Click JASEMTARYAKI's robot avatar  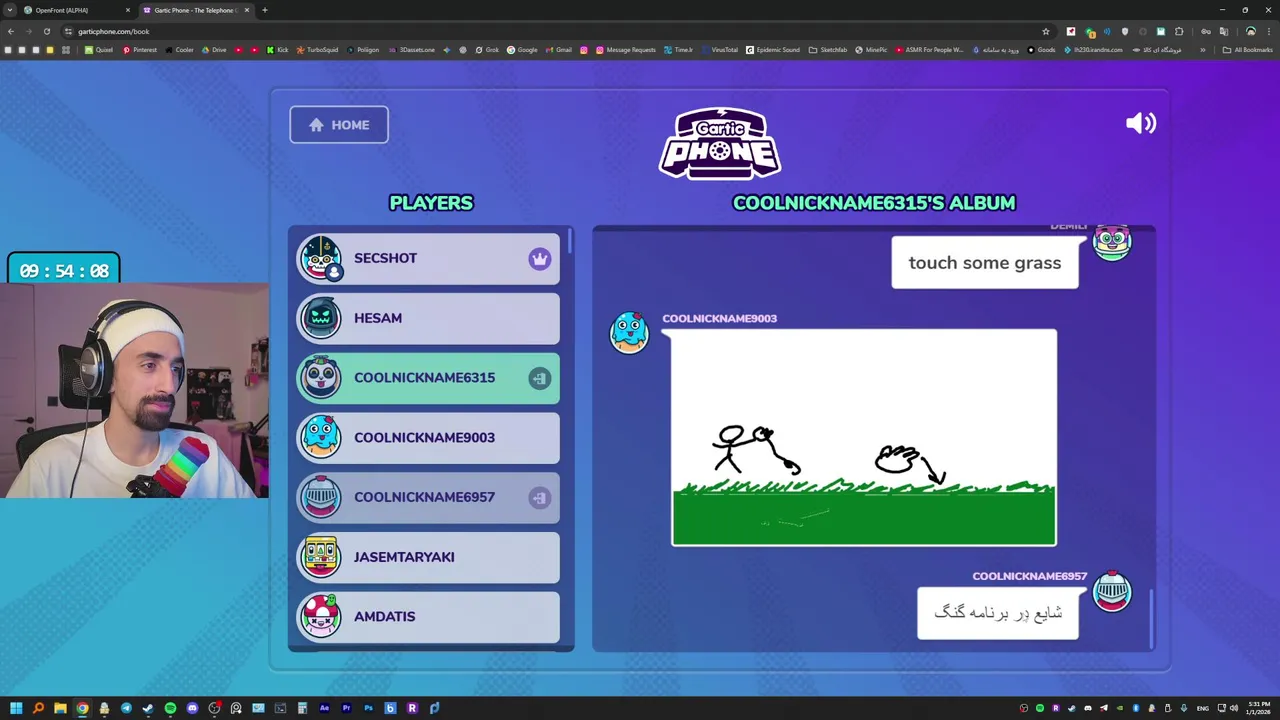[x=321, y=557]
